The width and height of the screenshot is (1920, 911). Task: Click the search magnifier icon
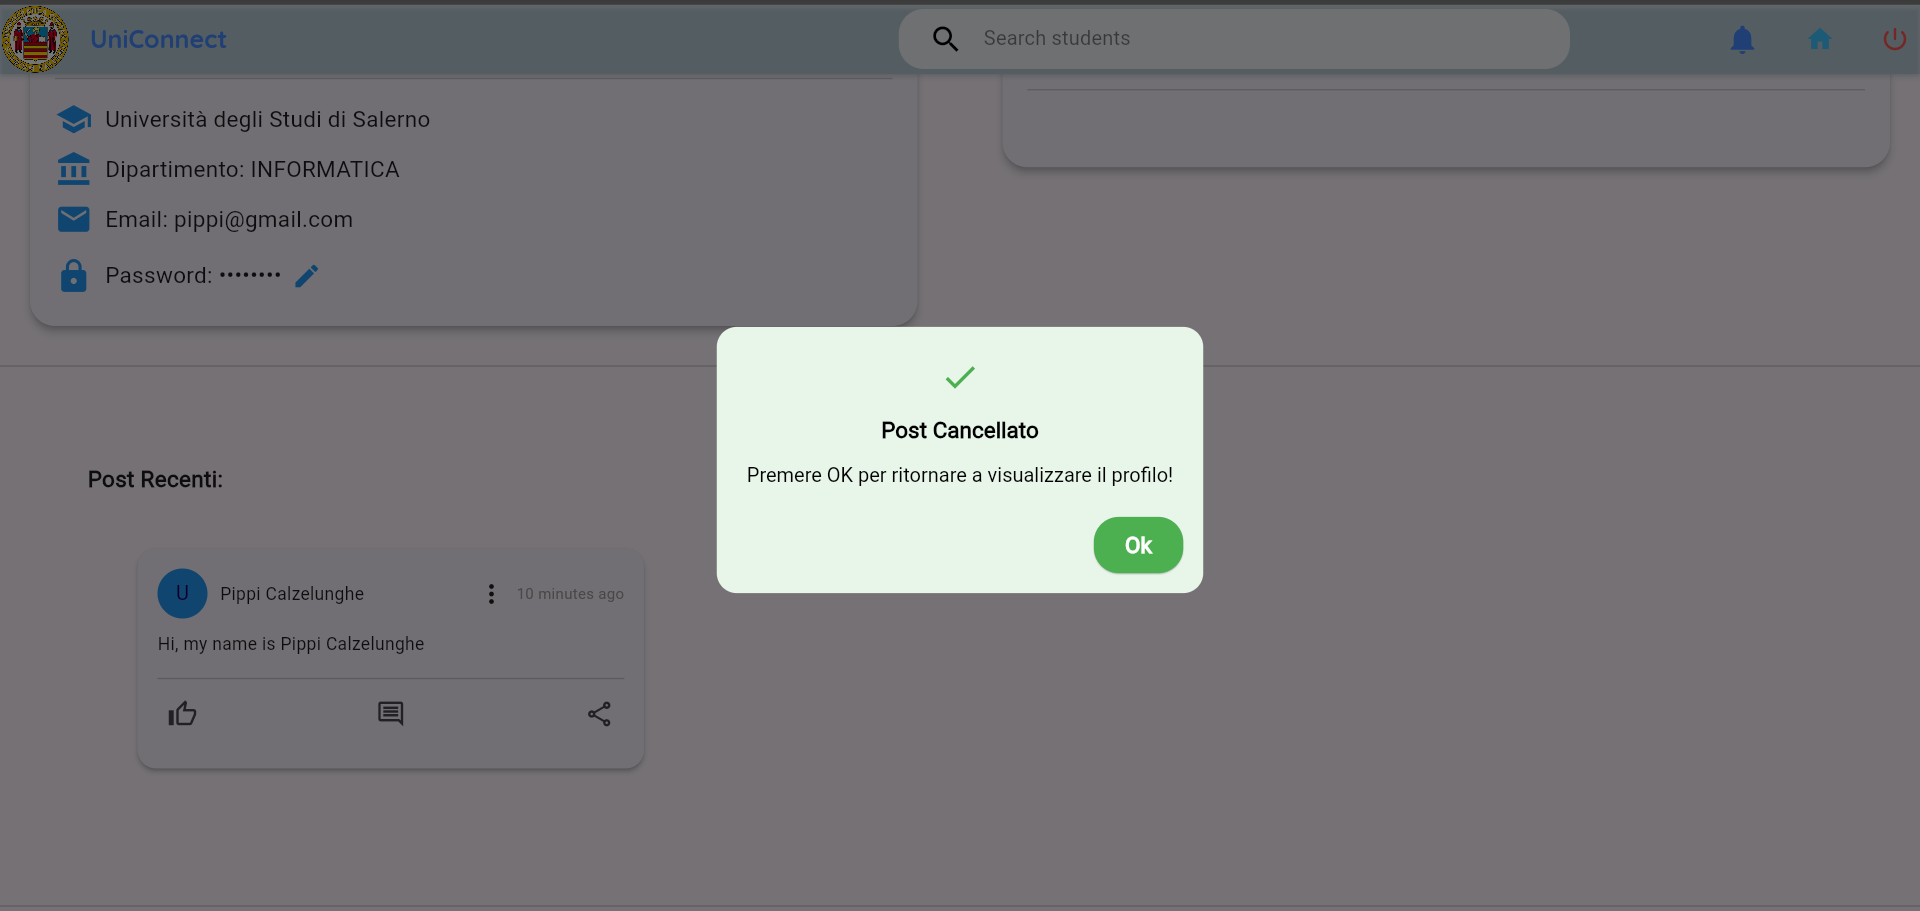point(945,39)
